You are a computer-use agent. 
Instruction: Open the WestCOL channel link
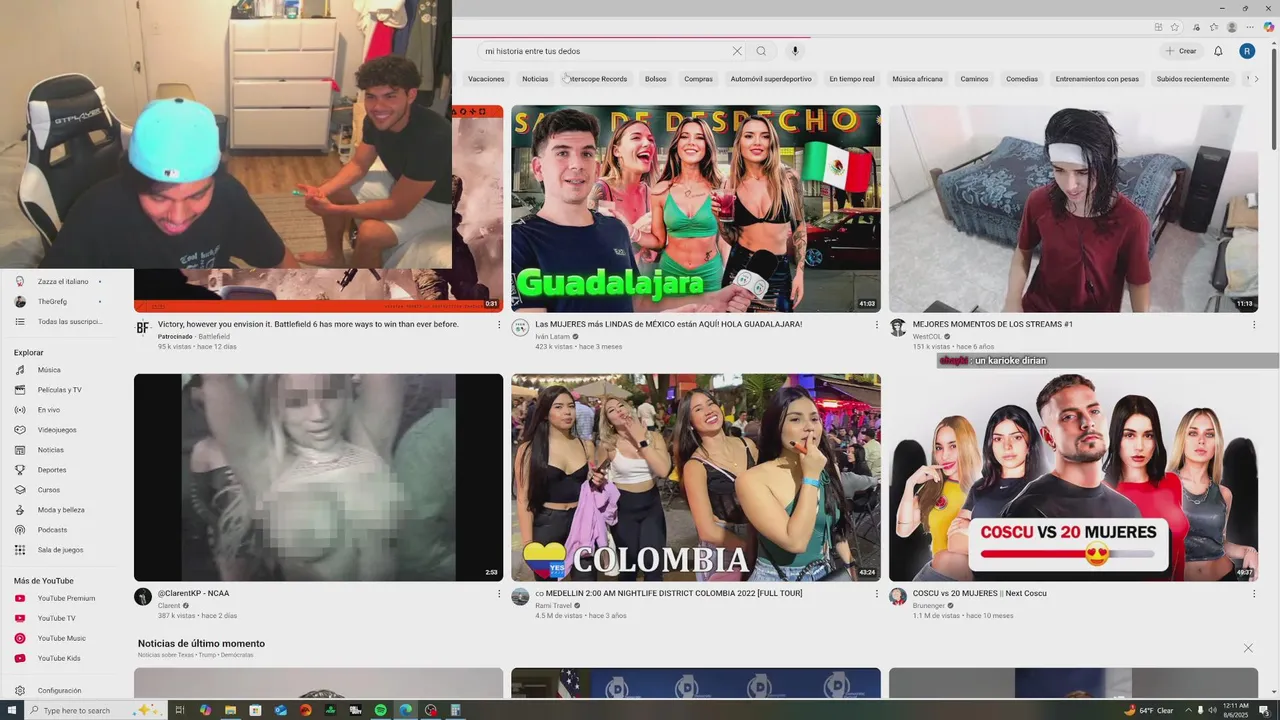click(x=927, y=337)
